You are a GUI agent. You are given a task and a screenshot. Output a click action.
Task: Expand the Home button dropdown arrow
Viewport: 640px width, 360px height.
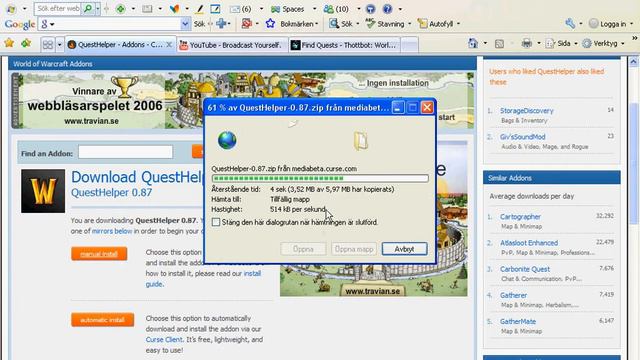pos(485,43)
